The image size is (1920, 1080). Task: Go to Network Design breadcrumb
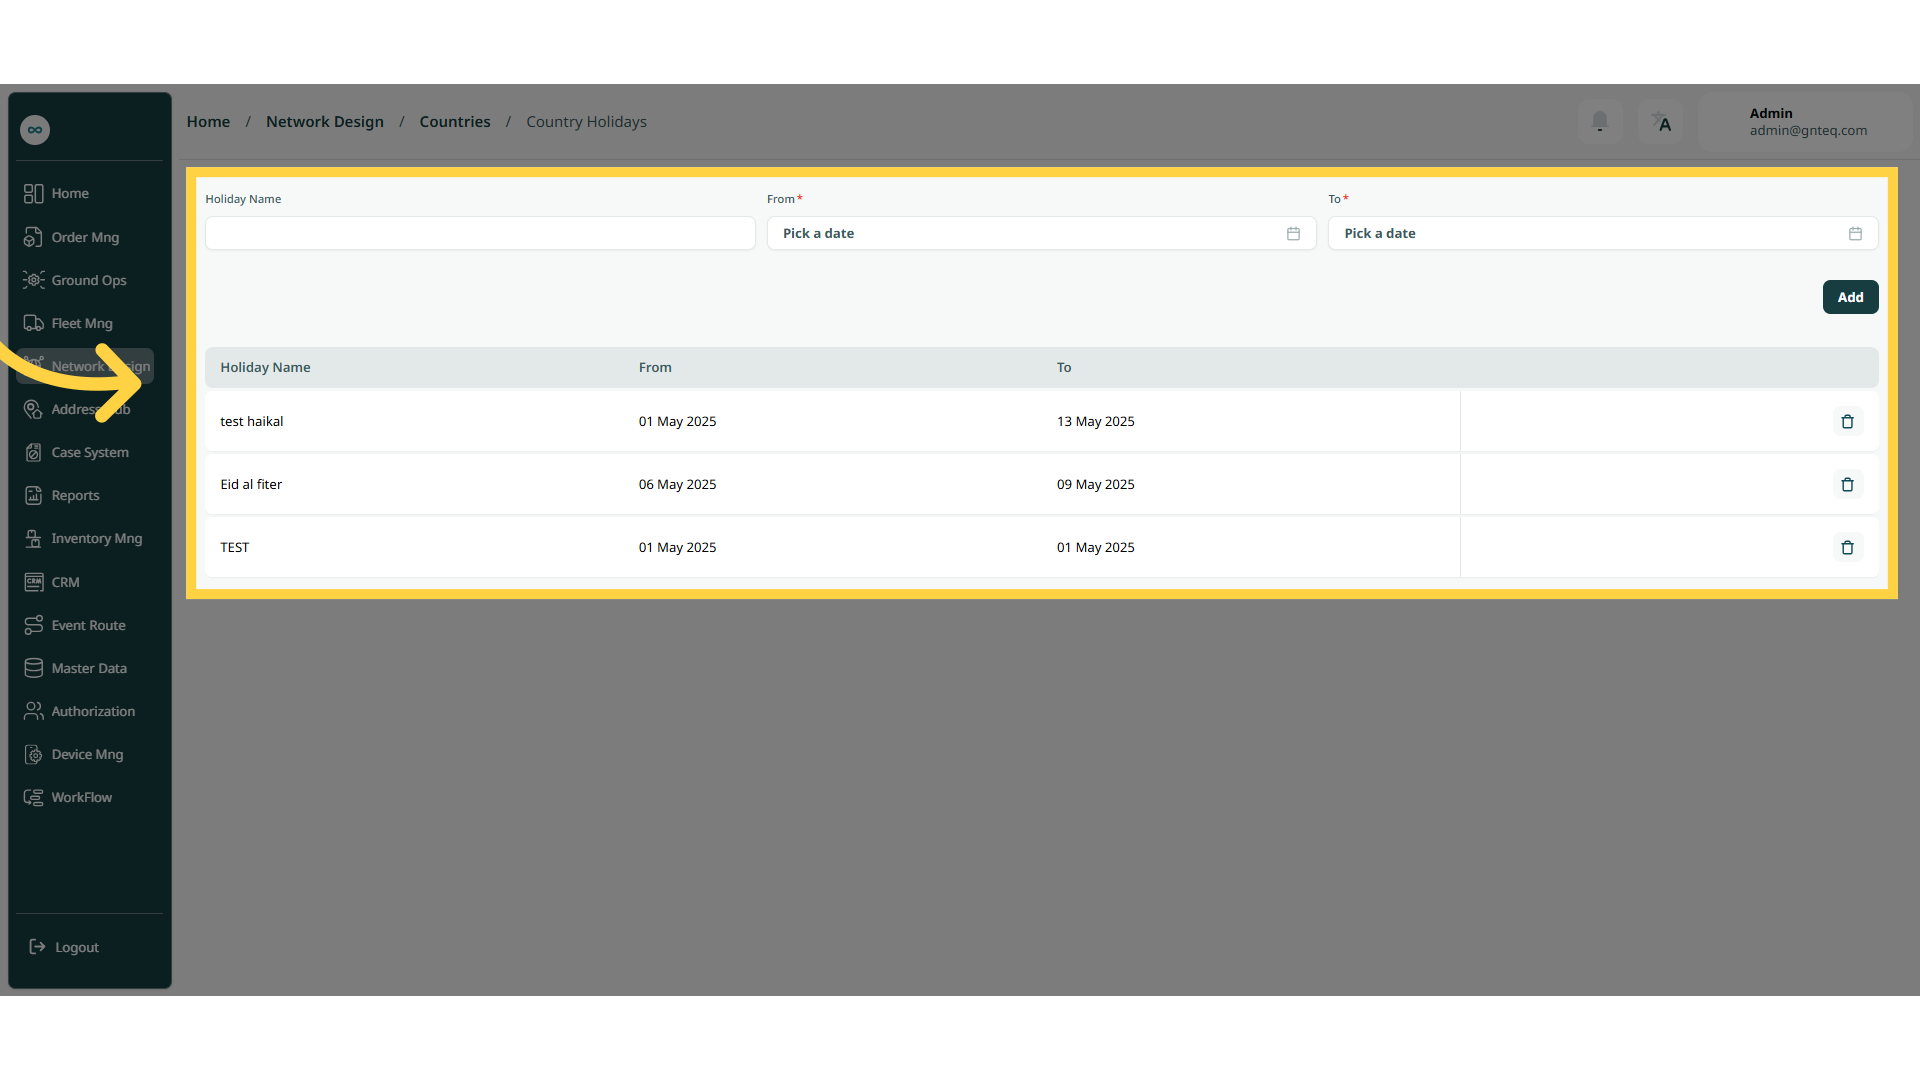pos(325,122)
